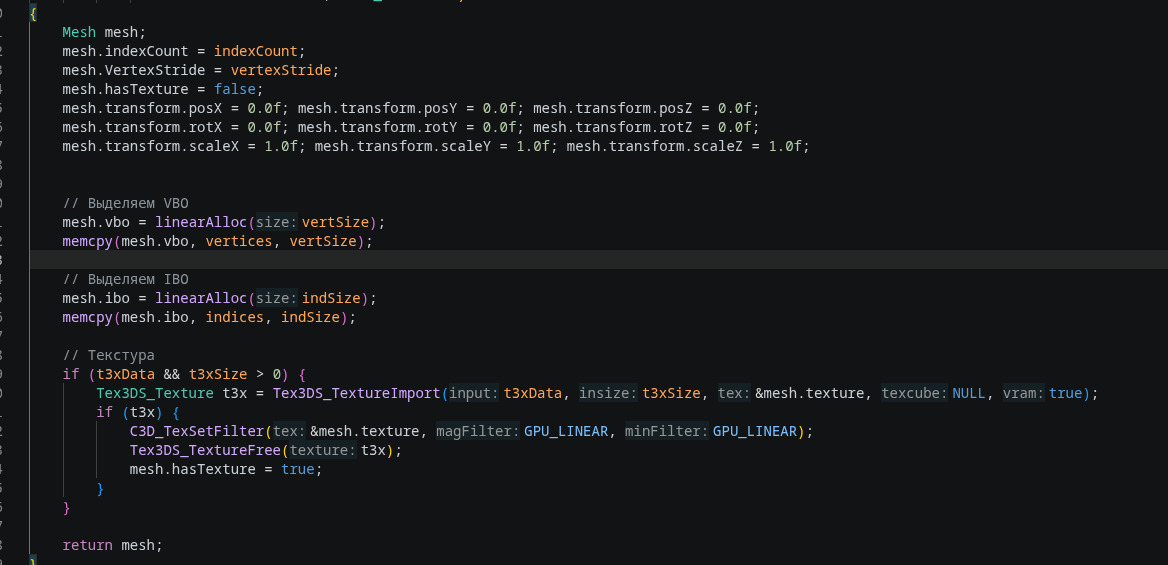Click the 'C3D_TexSetFilter' function call

(197, 431)
